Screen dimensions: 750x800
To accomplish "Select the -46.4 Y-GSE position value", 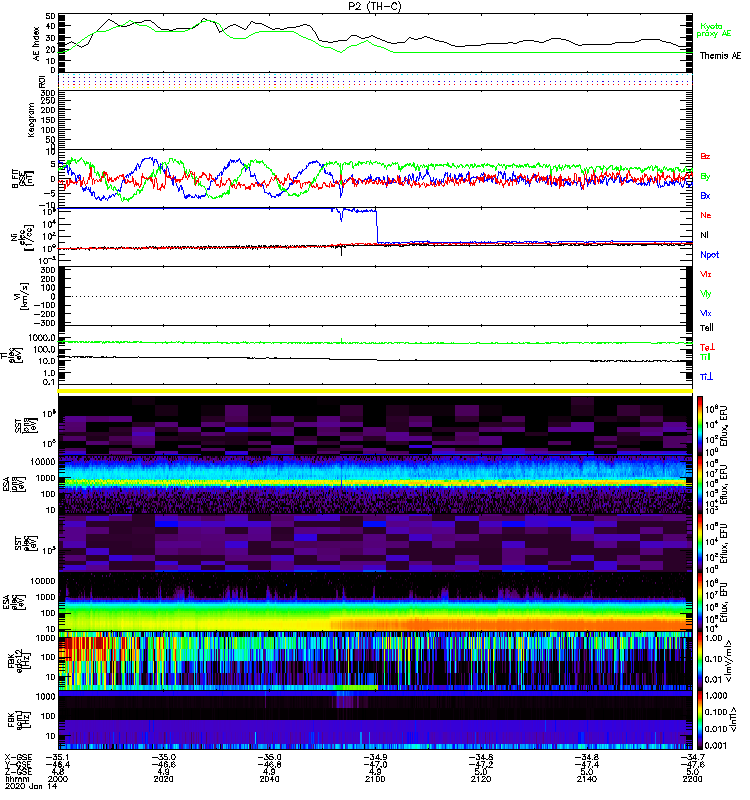I will (58, 764).
